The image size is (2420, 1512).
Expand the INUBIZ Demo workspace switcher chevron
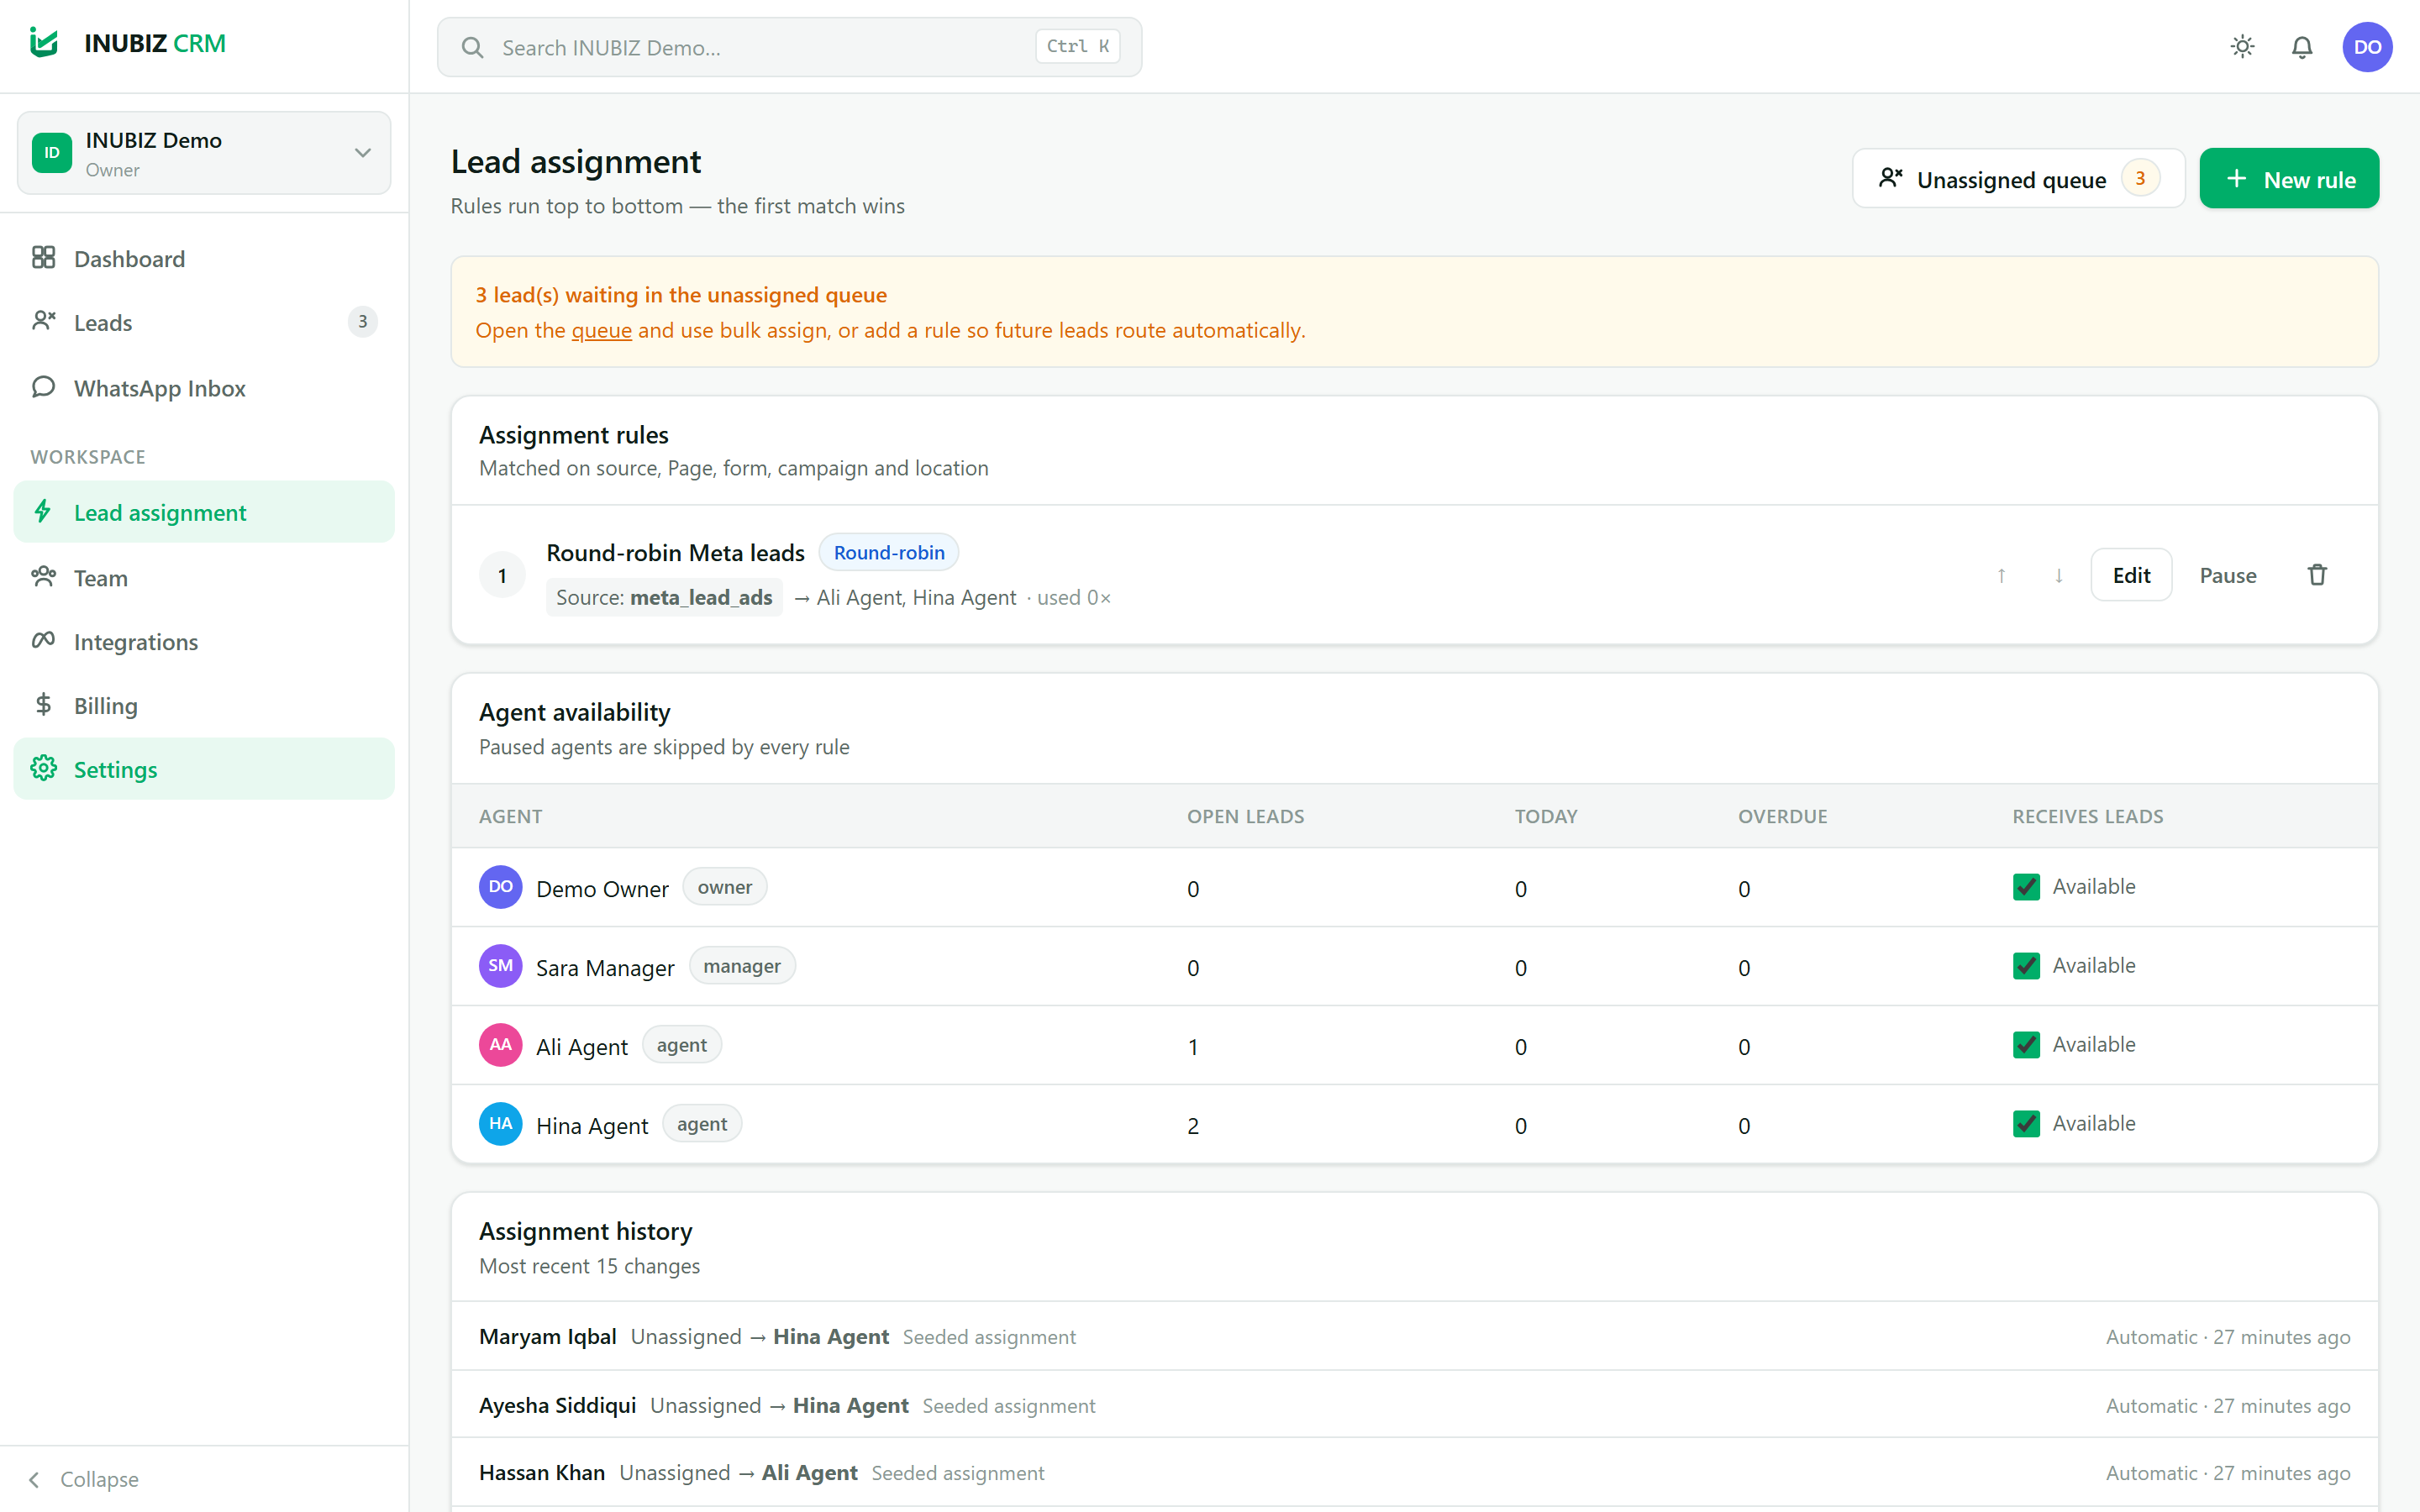[363, 153]
